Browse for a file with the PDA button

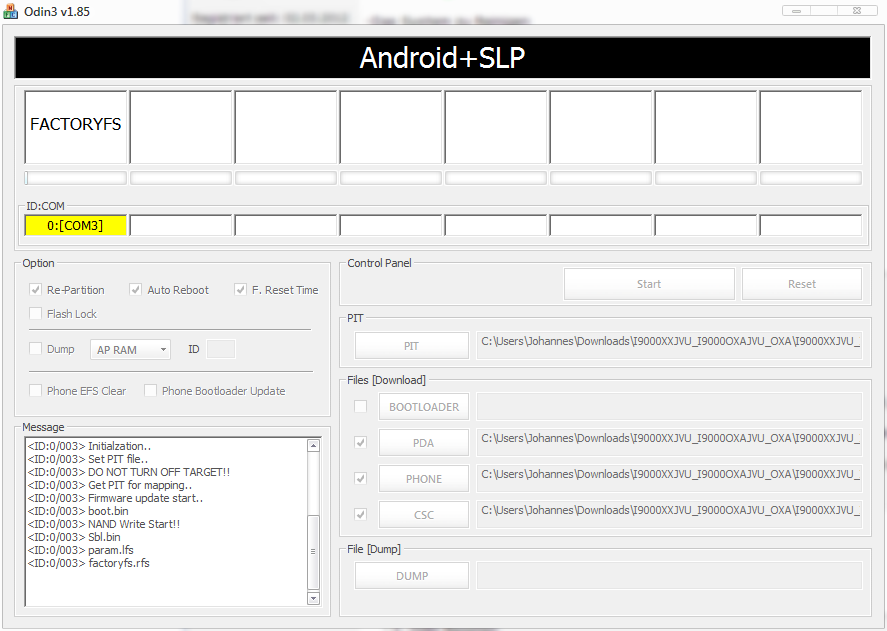[424, 443]
